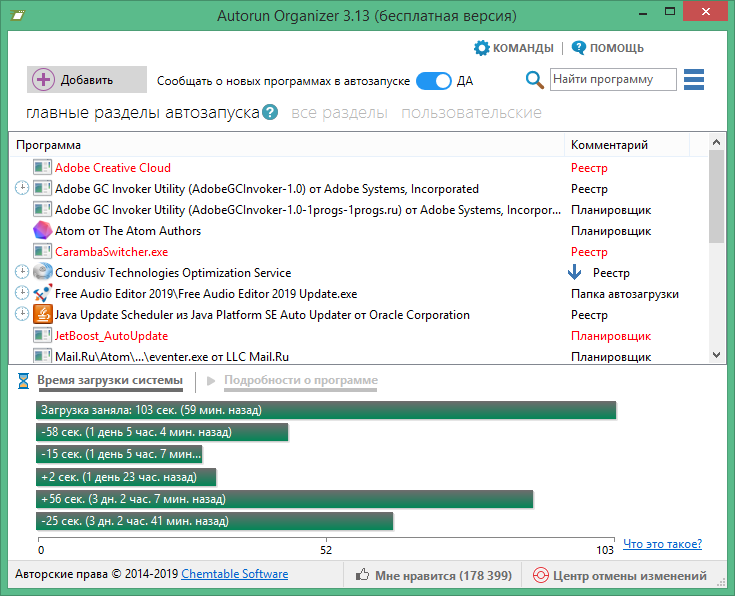The width and height of the screenshot is (735, 596).
Task: Select the Free Audio Editor 2019 Update.exe entry
Action: pyautogui.click(x=206, y=294)
